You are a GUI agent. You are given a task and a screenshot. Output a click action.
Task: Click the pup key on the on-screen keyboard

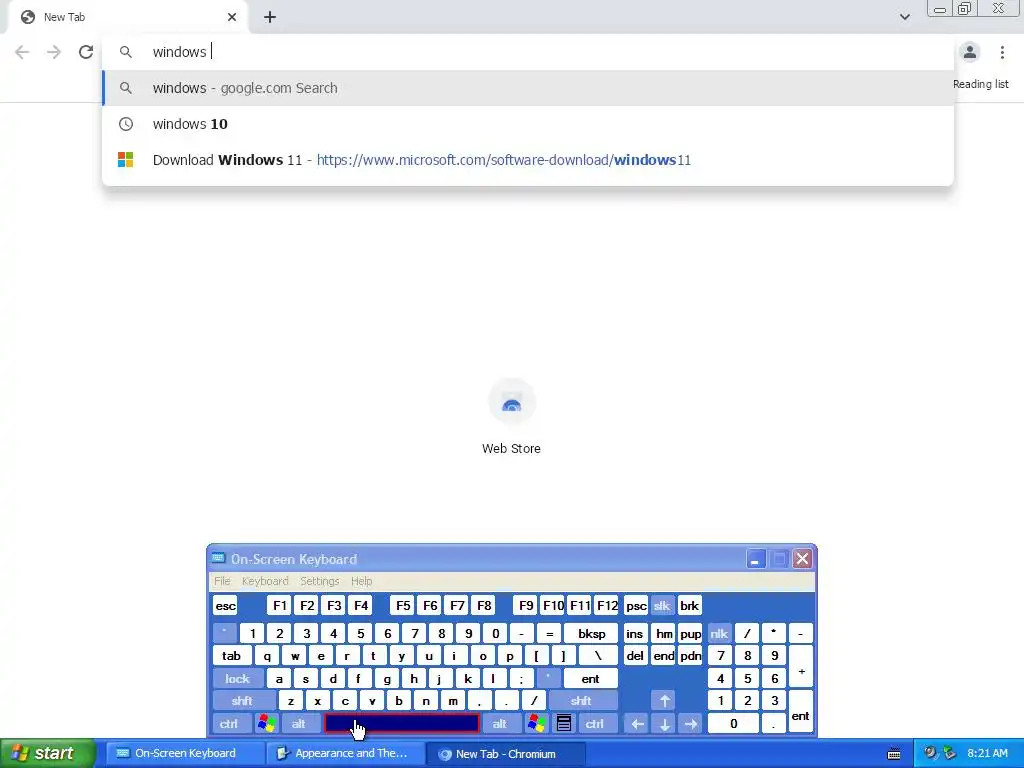click(x=690, y=633)
